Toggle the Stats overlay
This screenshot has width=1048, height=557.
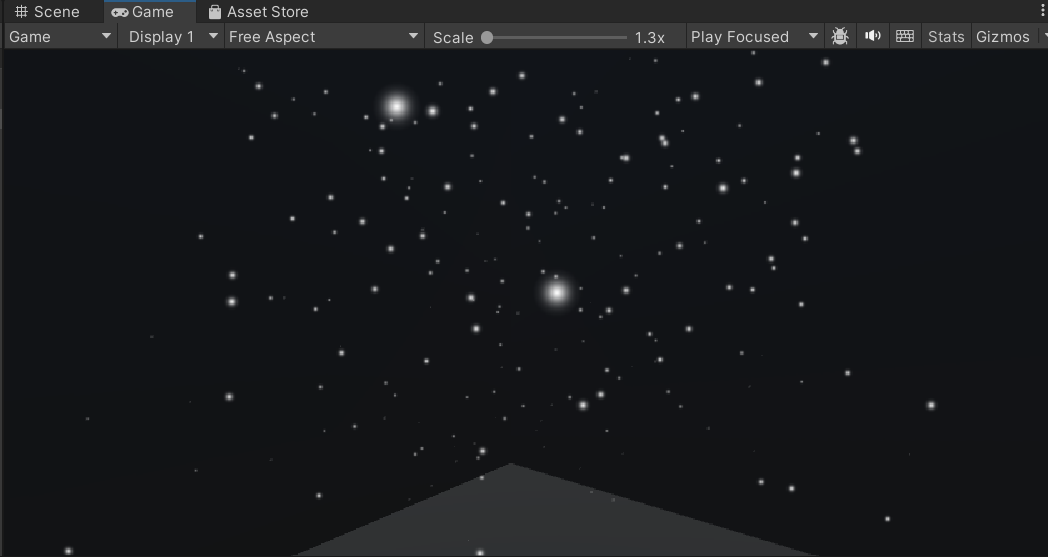pos(945,37)
